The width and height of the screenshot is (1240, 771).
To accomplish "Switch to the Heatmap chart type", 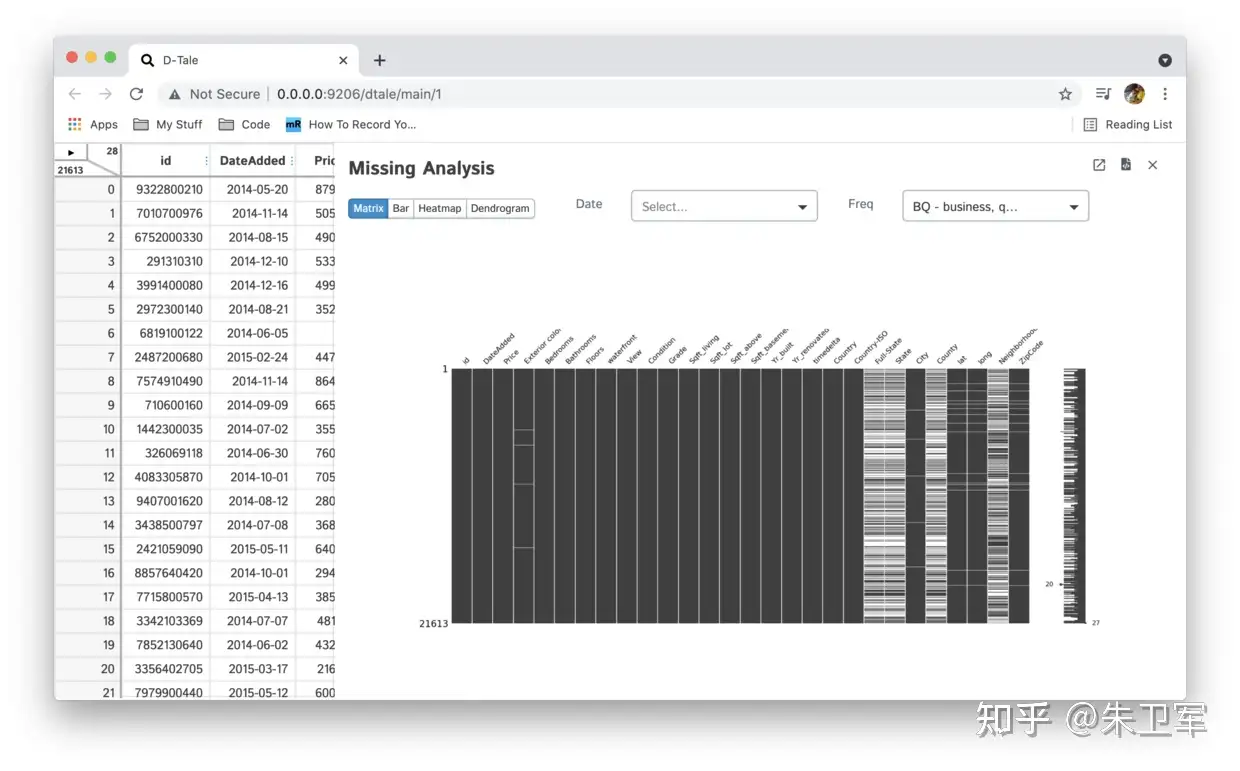I will point(440,208).
